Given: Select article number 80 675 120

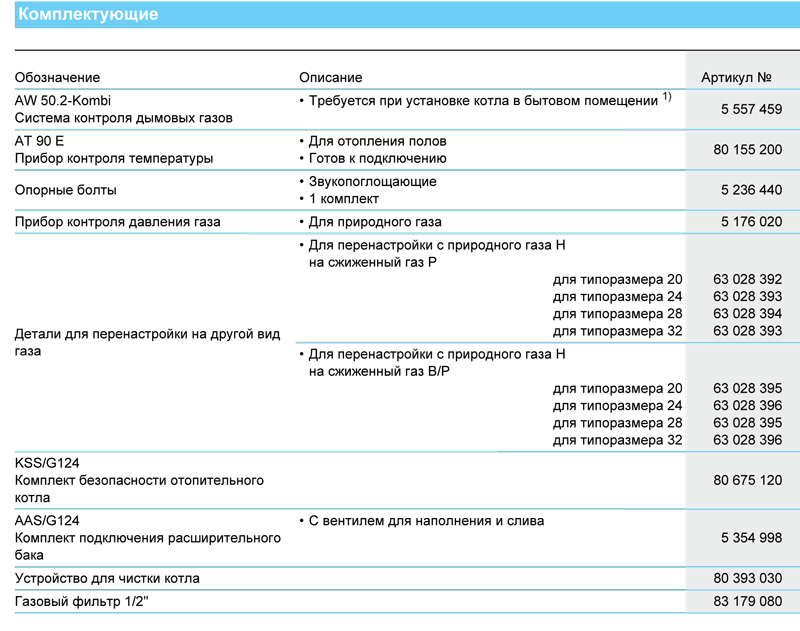Looking at the screenshot, I should point(747,481).
